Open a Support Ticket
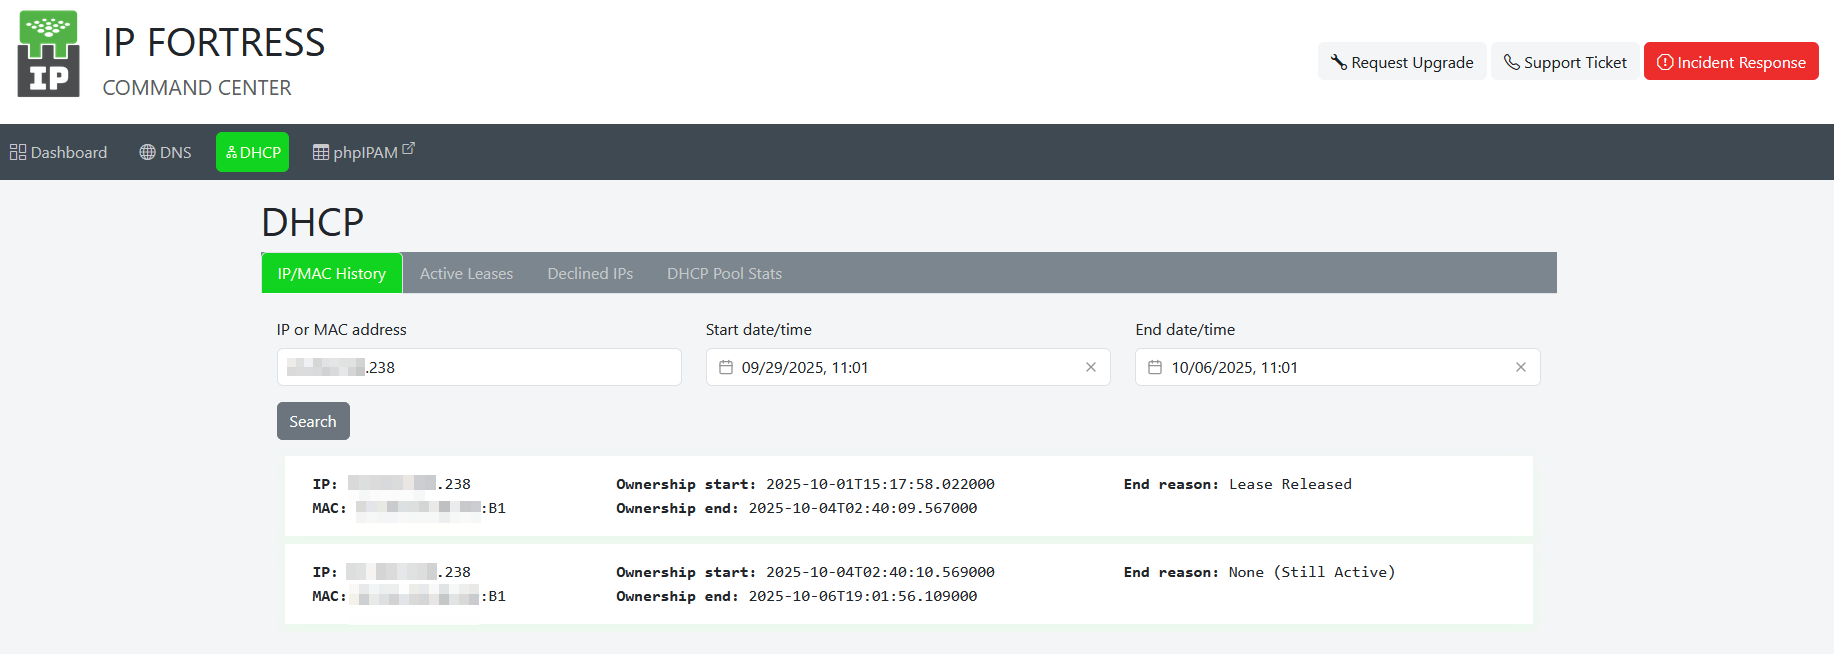1834x654 pixels. tap(1565, 61)
